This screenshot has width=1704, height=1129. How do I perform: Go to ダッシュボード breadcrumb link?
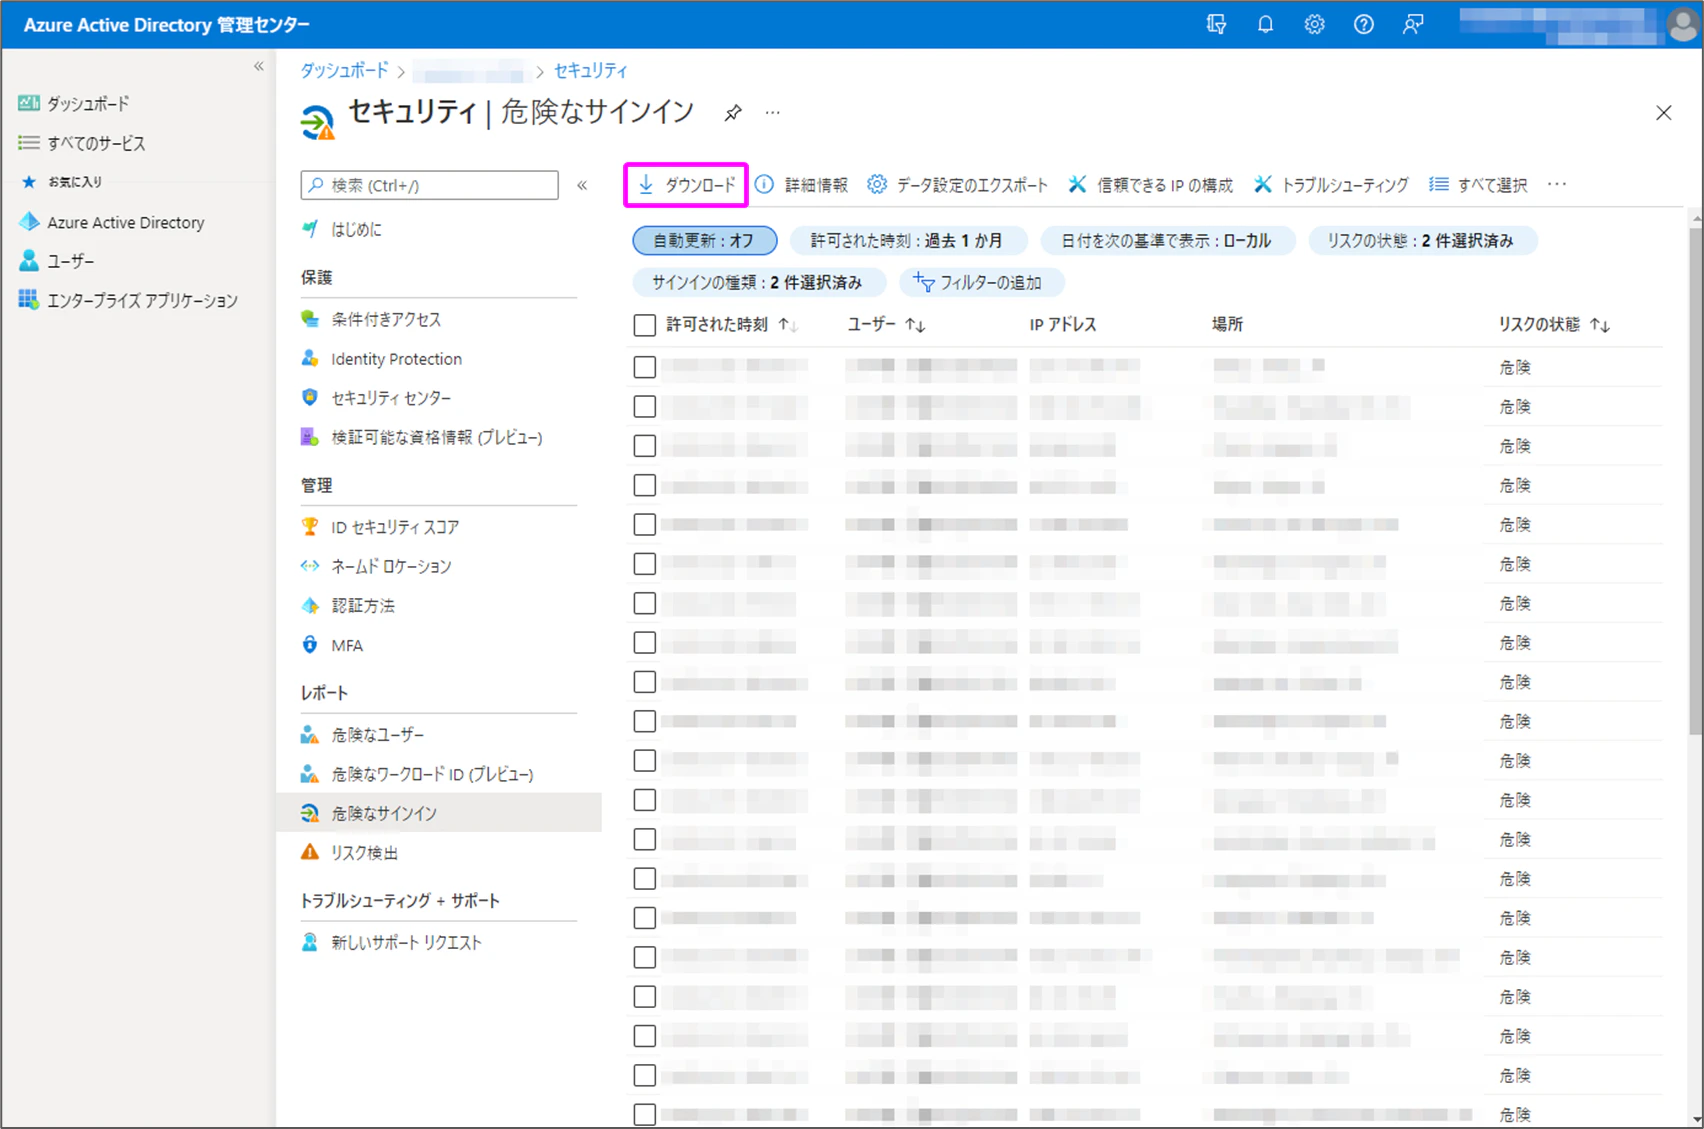(345, 71)
